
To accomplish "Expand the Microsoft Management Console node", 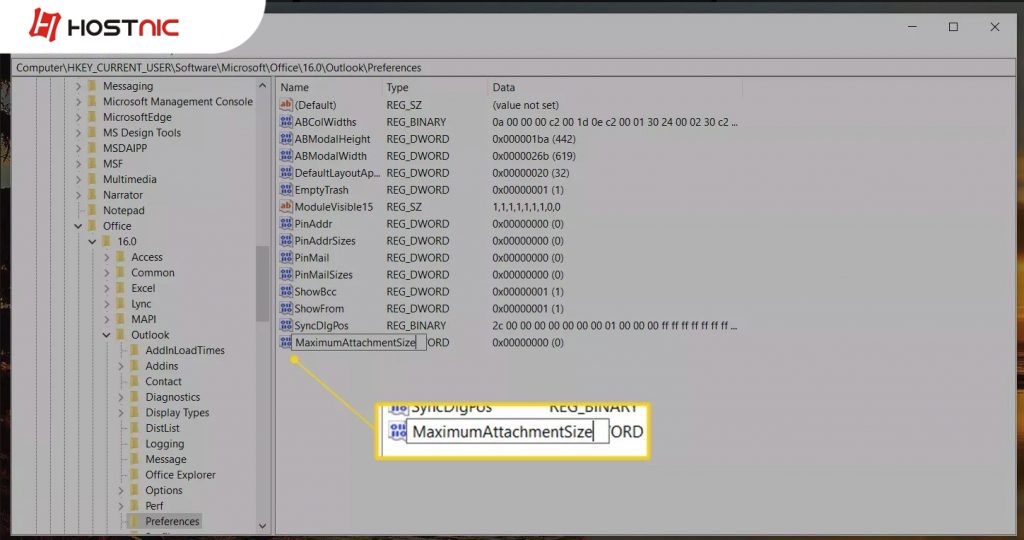I will tap(78, 101).
